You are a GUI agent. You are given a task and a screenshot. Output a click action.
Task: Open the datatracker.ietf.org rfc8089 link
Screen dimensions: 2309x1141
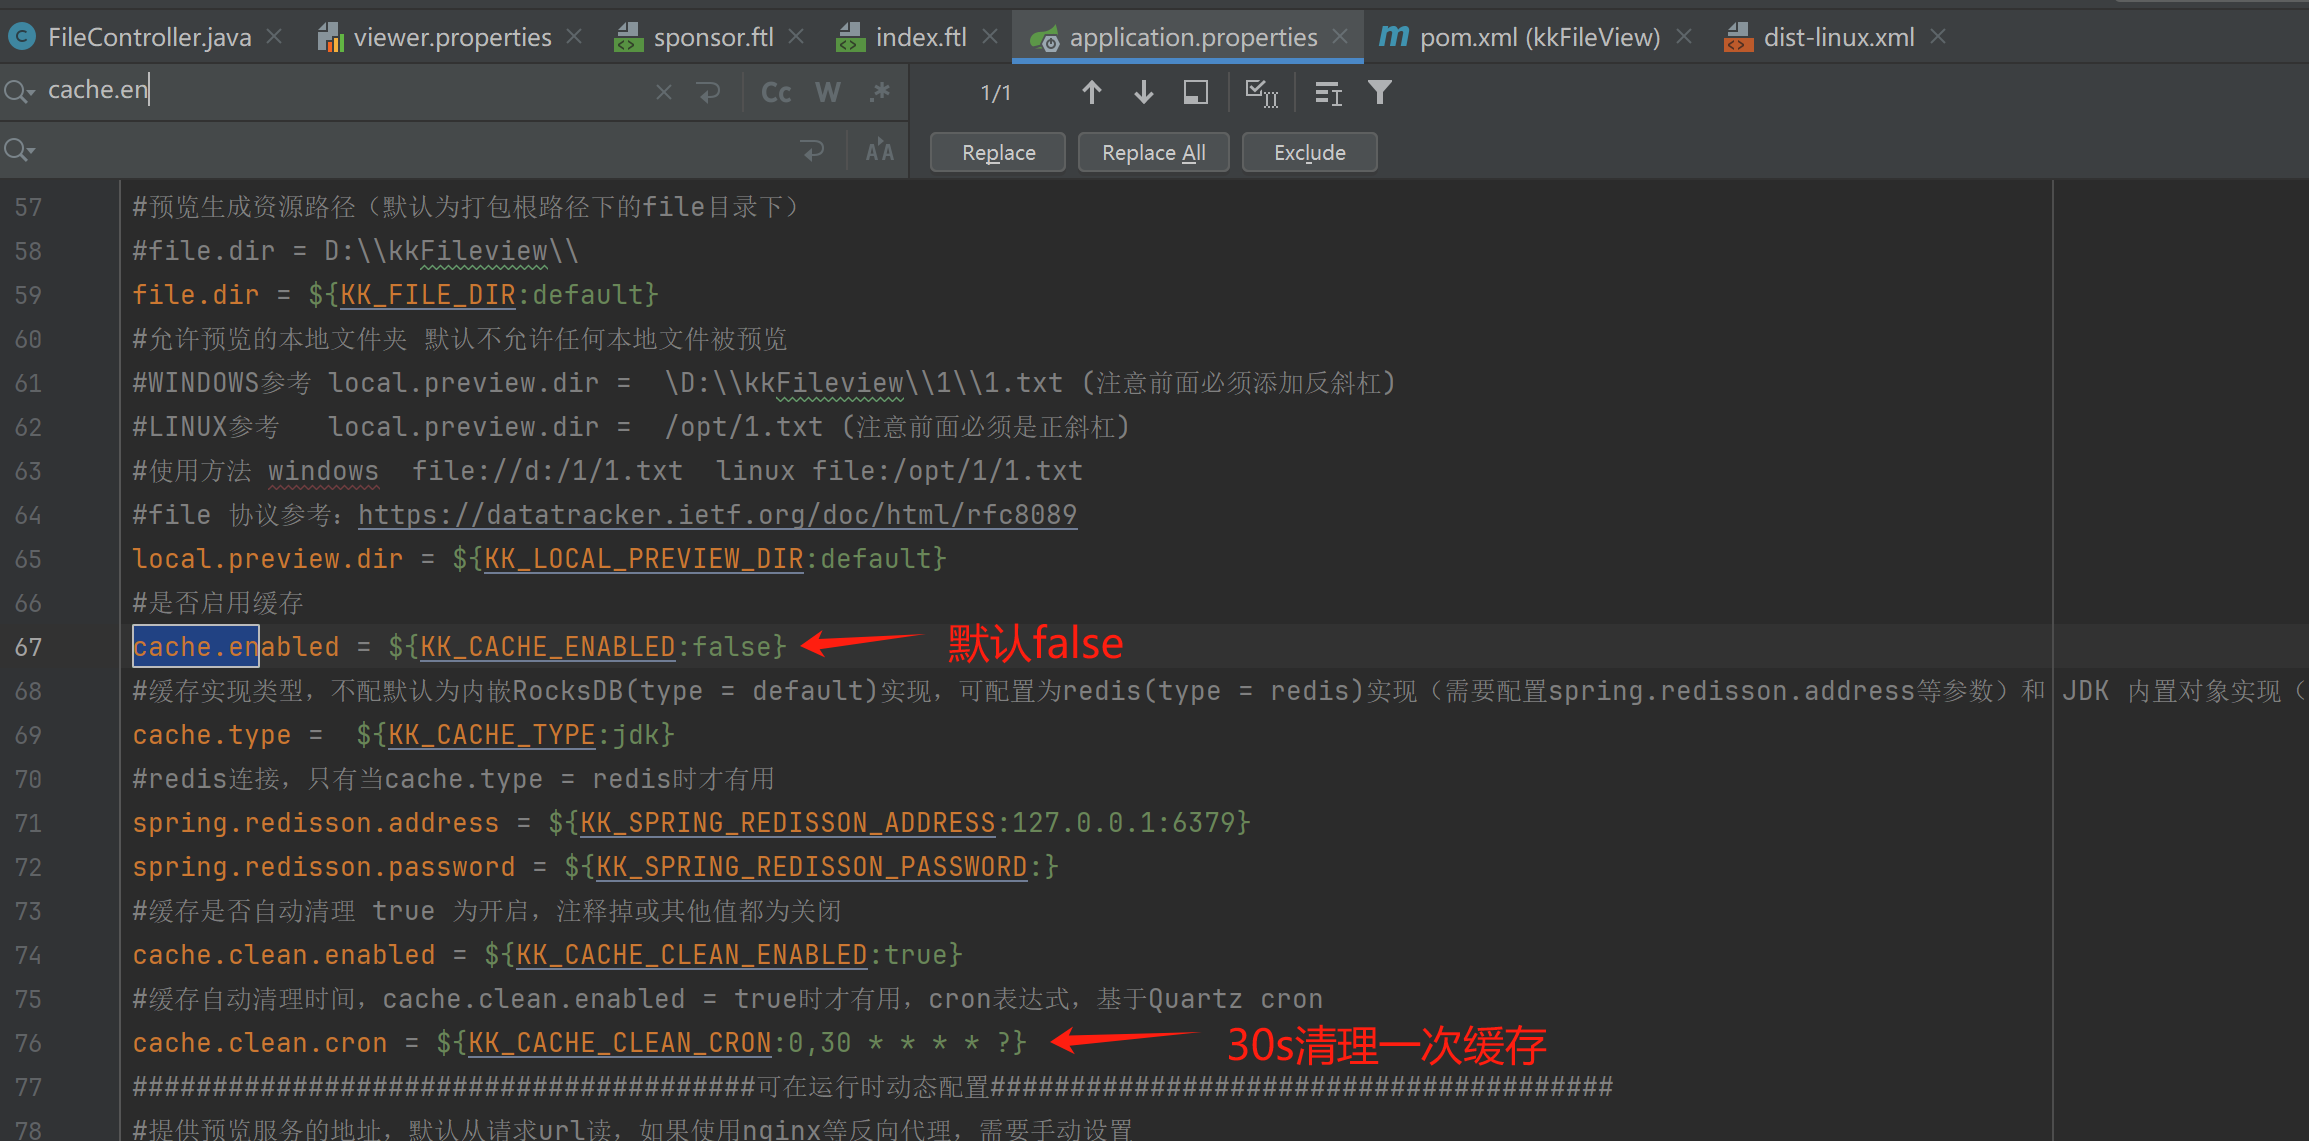717,514
